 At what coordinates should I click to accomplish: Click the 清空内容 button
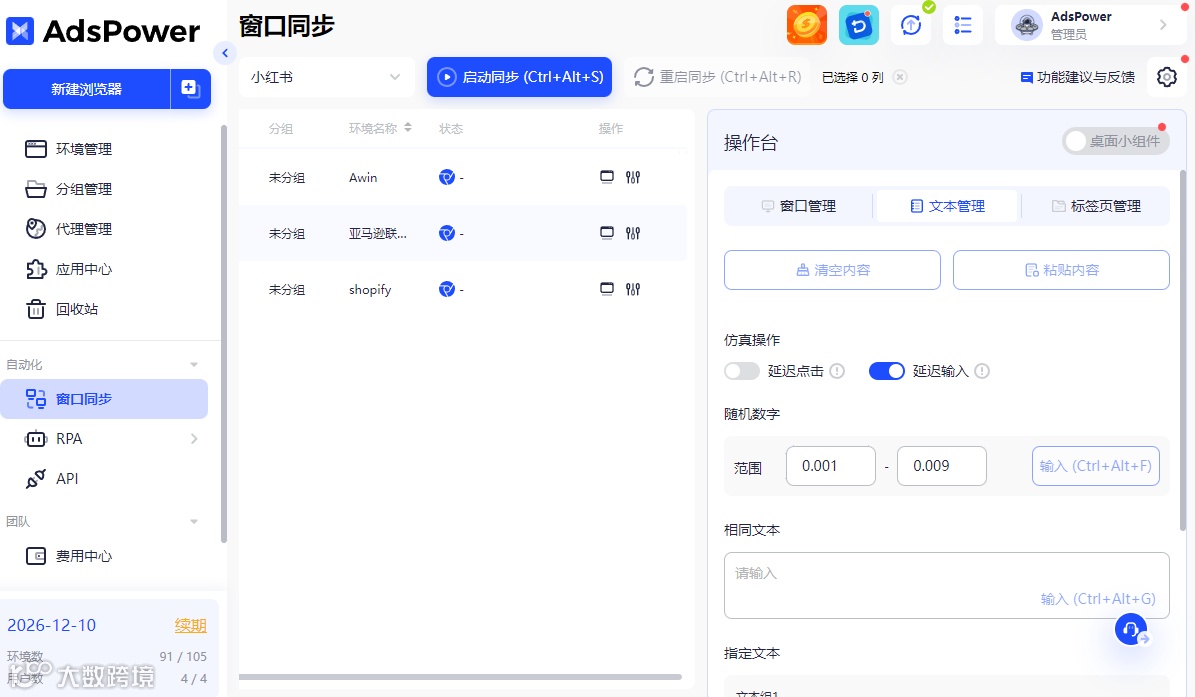832,270
